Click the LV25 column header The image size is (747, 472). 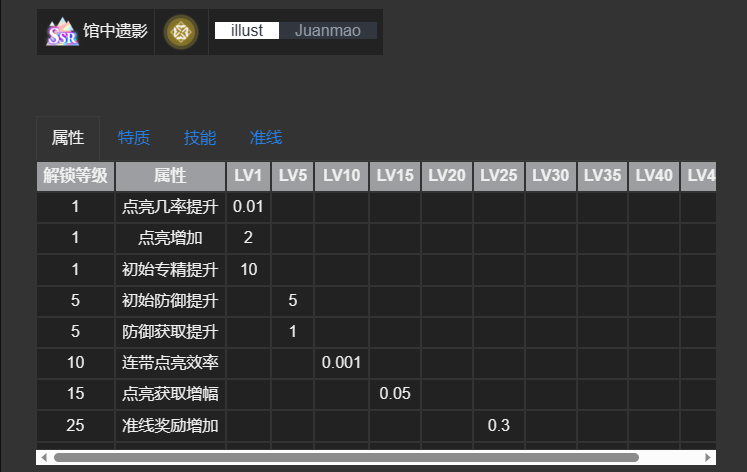(x=499, y=175)
